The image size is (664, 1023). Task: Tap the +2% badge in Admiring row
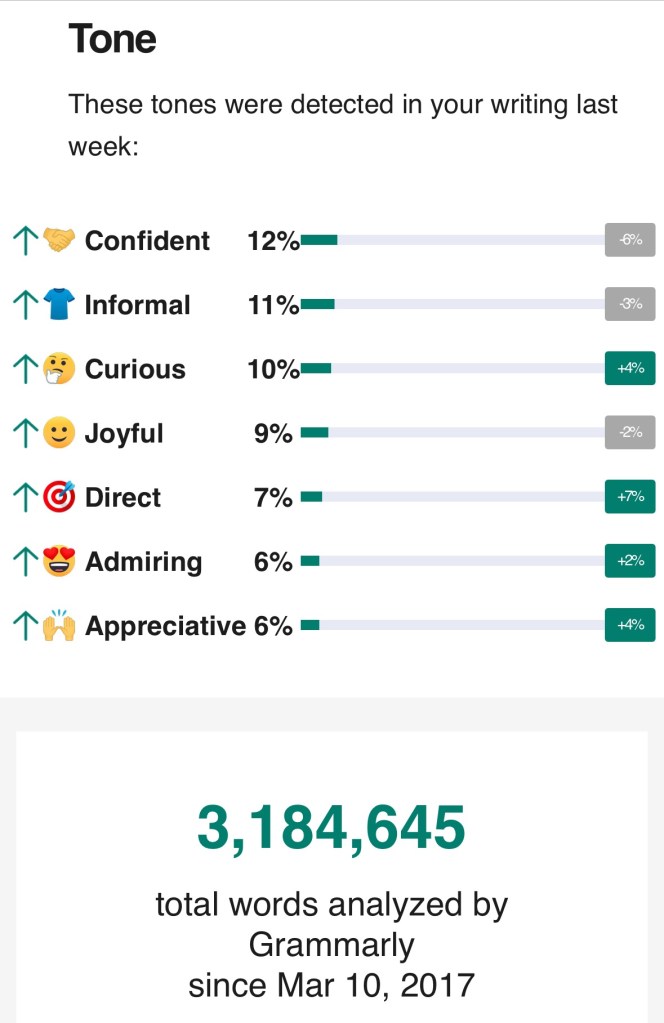[630, 561]
